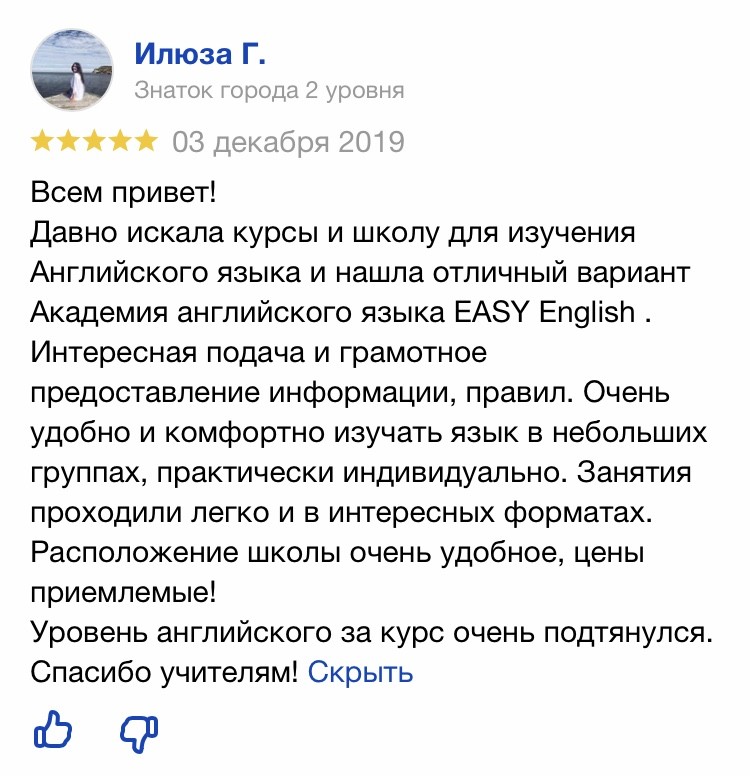750x776 pixels.
Task: Click the second rating star
Action: pos(68,141)
